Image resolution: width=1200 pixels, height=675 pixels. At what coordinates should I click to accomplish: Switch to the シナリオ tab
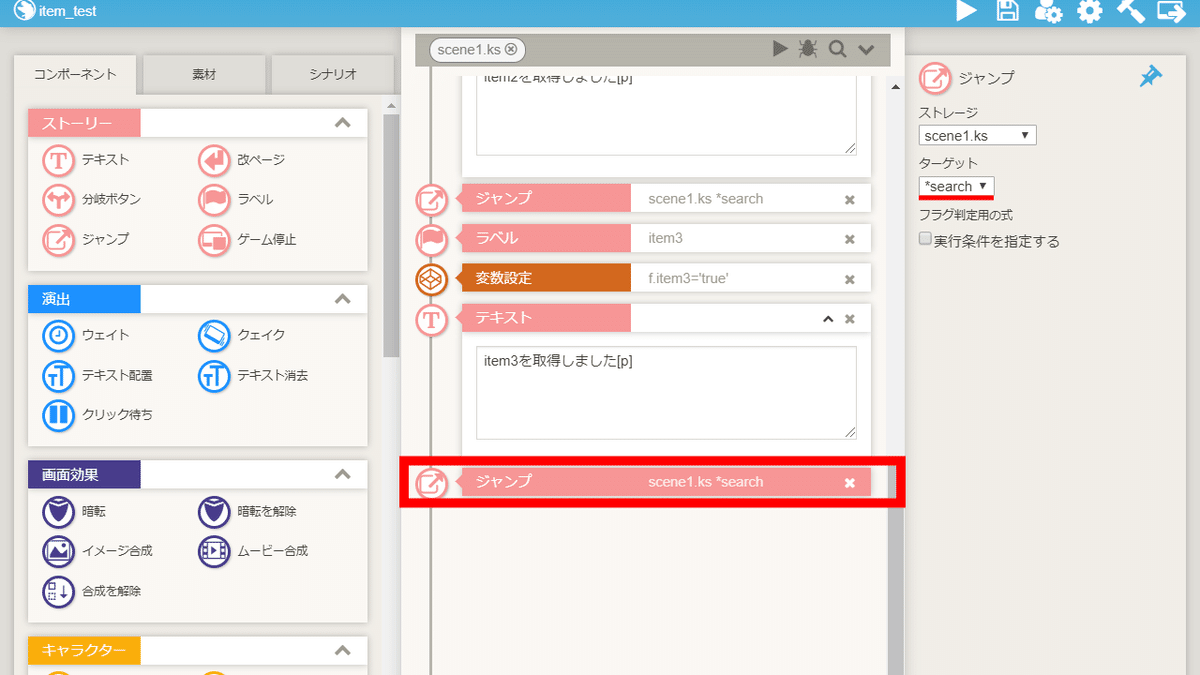pyautogui.click(x=332, y=74)
